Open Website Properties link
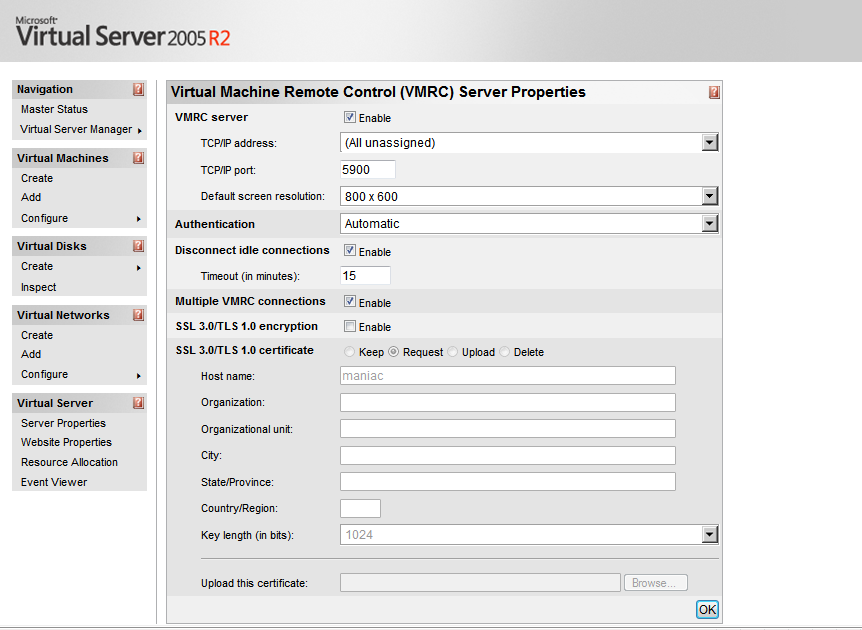The height and width of the screenshot is (630, 862). (66, 442)
